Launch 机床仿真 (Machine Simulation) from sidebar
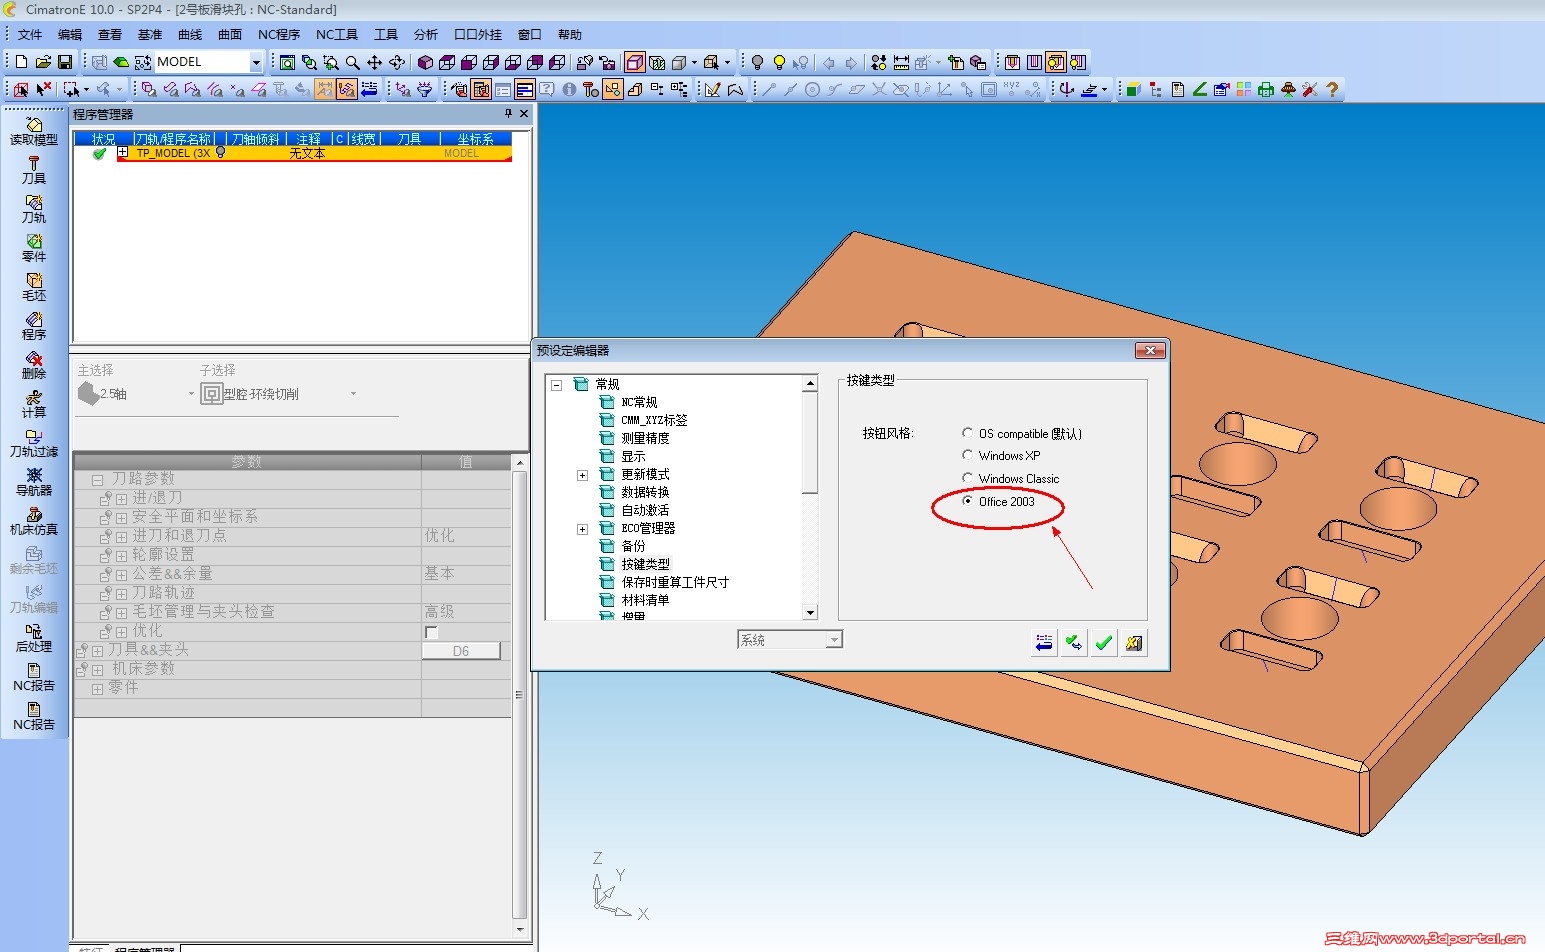The image size is (1545, 952). point(34,521)
